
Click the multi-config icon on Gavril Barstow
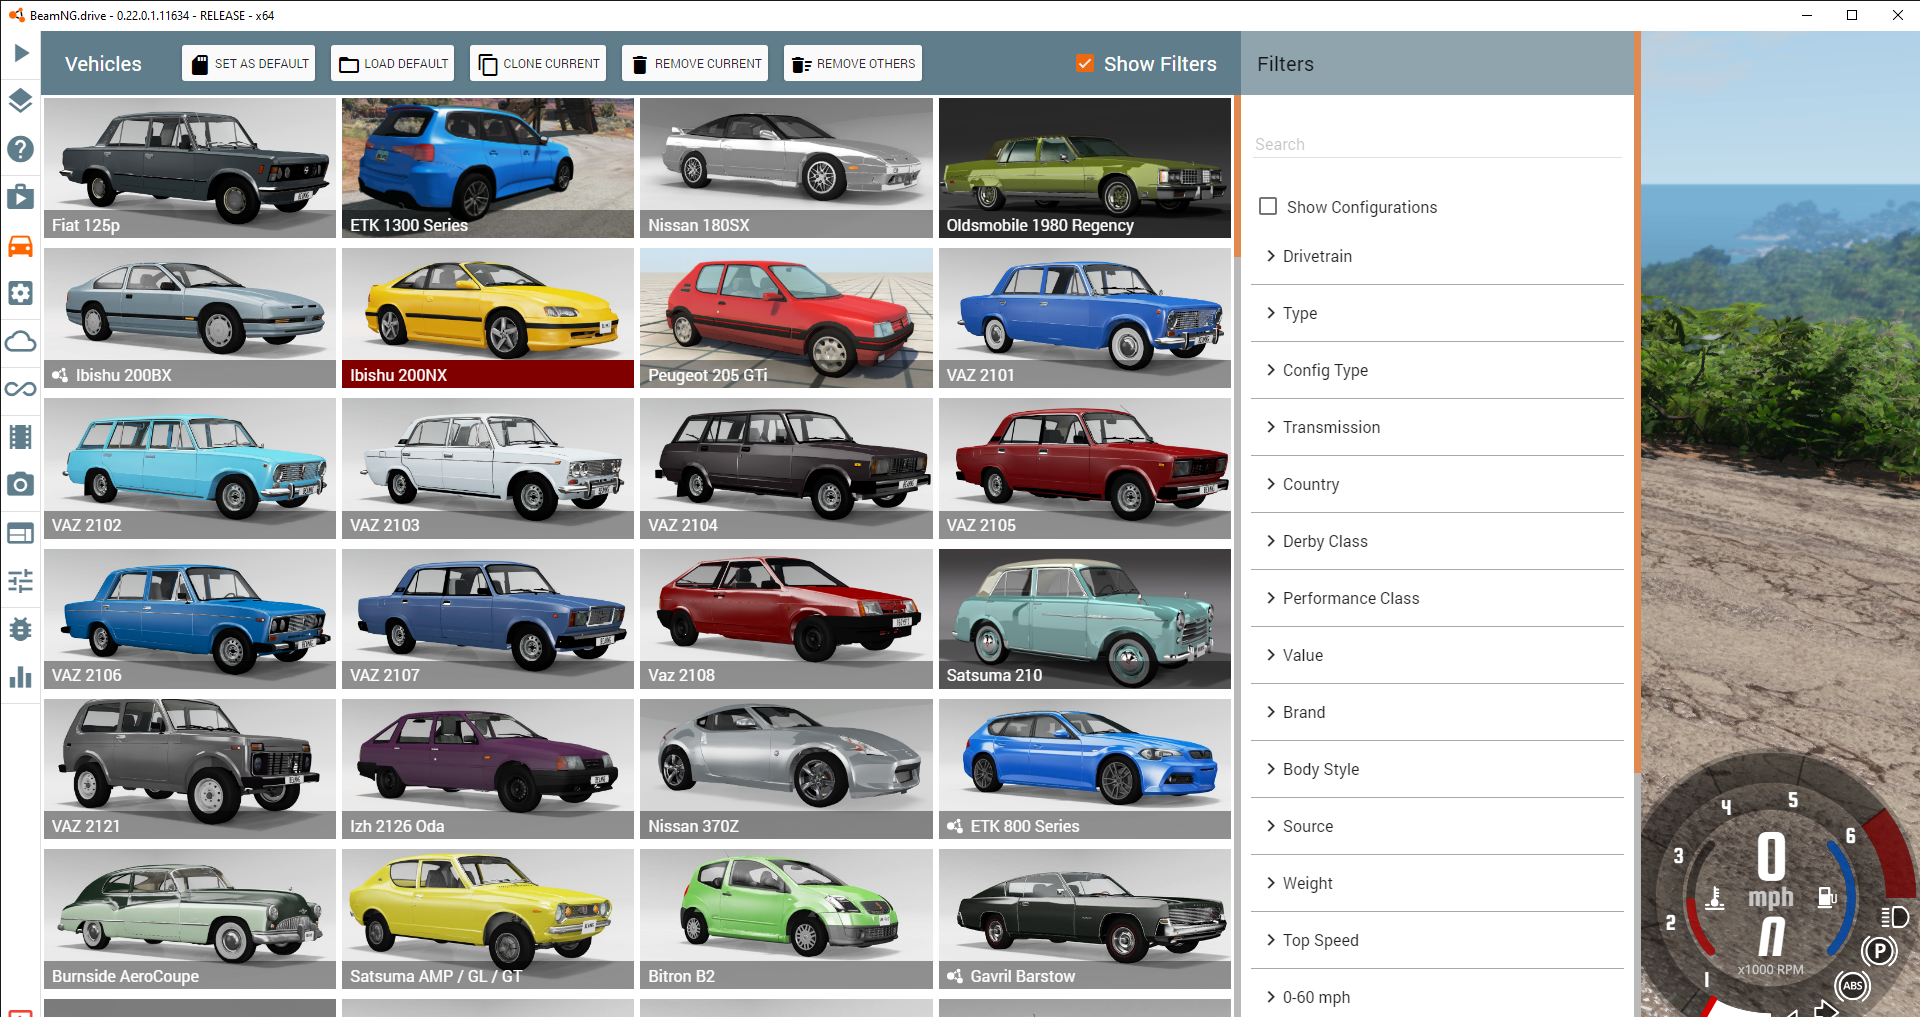(x=955, y=976)
